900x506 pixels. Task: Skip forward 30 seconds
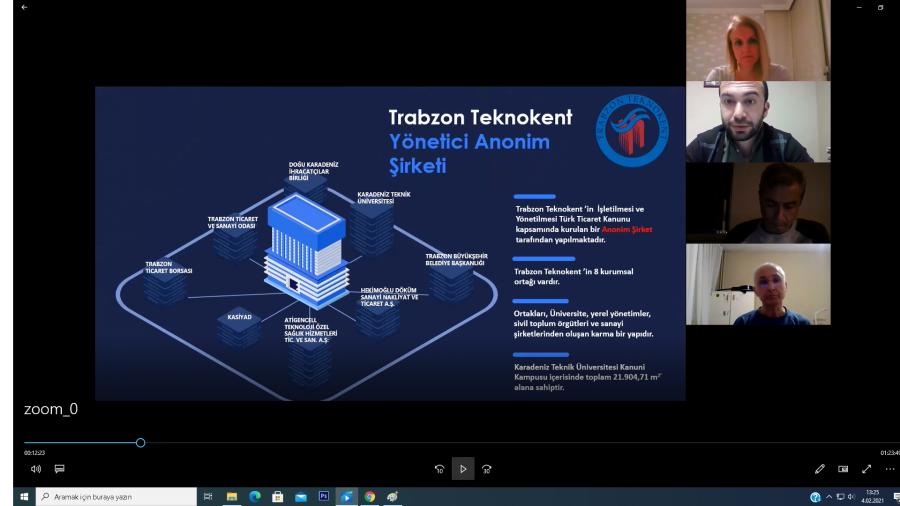click(x=487, y=468)
